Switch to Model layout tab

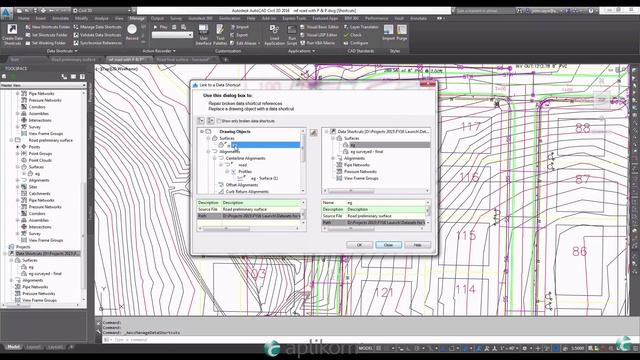[x=13, y=347]
